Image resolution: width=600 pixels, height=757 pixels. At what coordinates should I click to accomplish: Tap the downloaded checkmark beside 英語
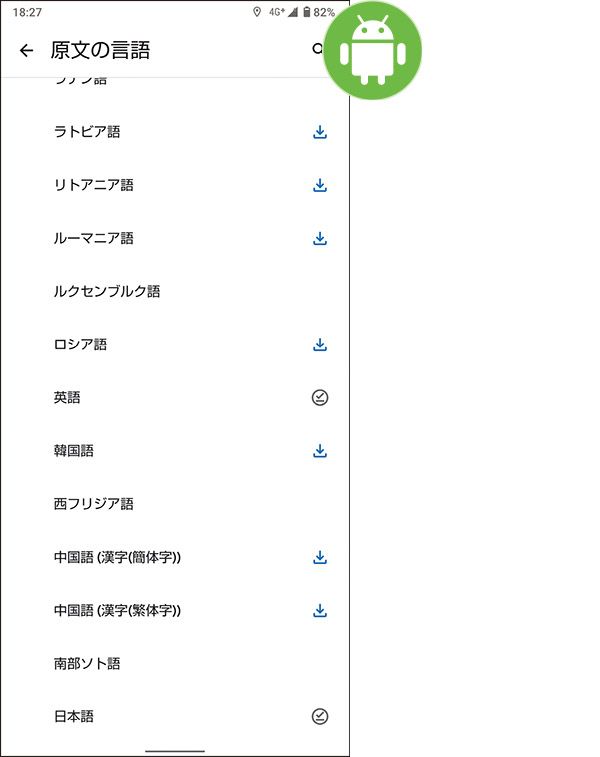point(320,397)
